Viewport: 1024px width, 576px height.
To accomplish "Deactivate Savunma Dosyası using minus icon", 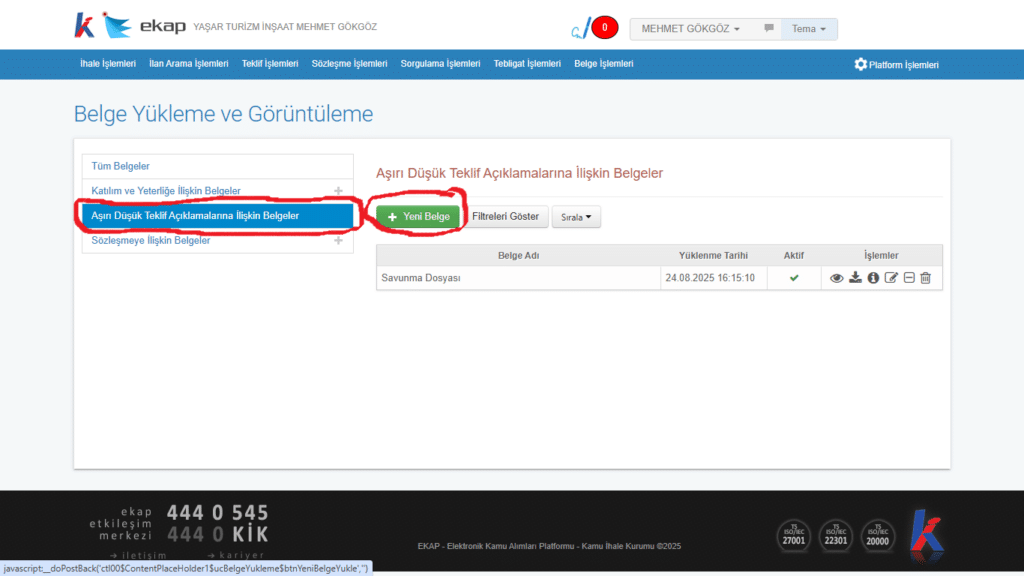I will [908, 278].
